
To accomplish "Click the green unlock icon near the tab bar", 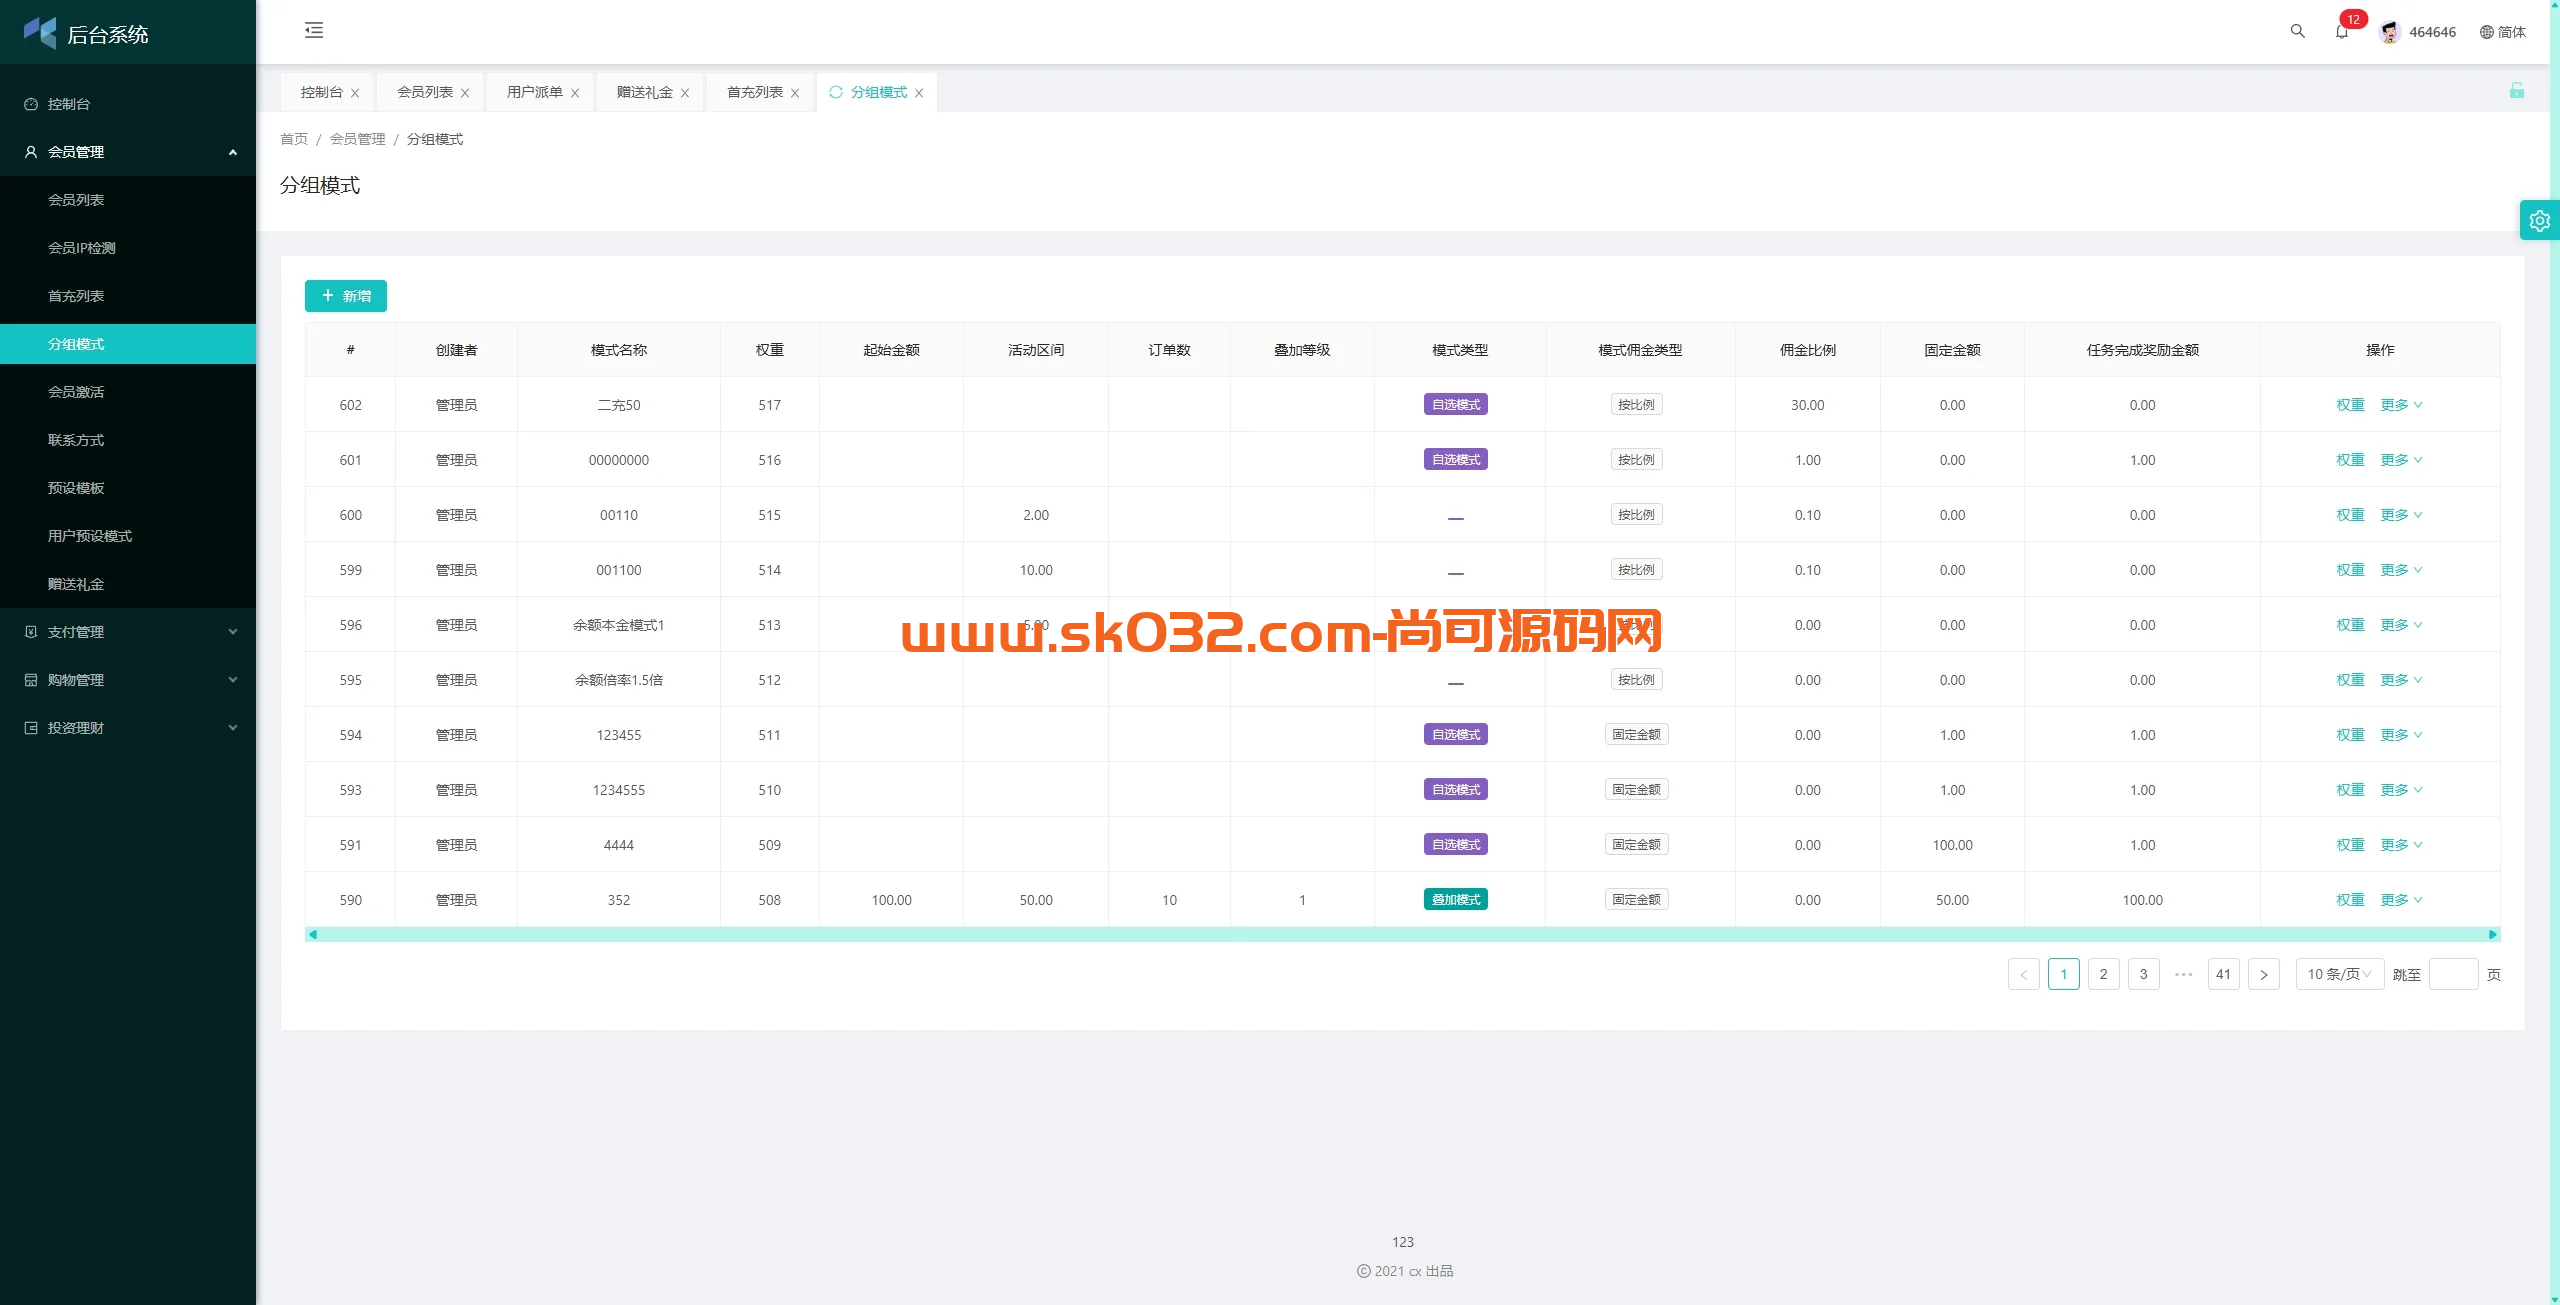I will tap(2517, 92).
